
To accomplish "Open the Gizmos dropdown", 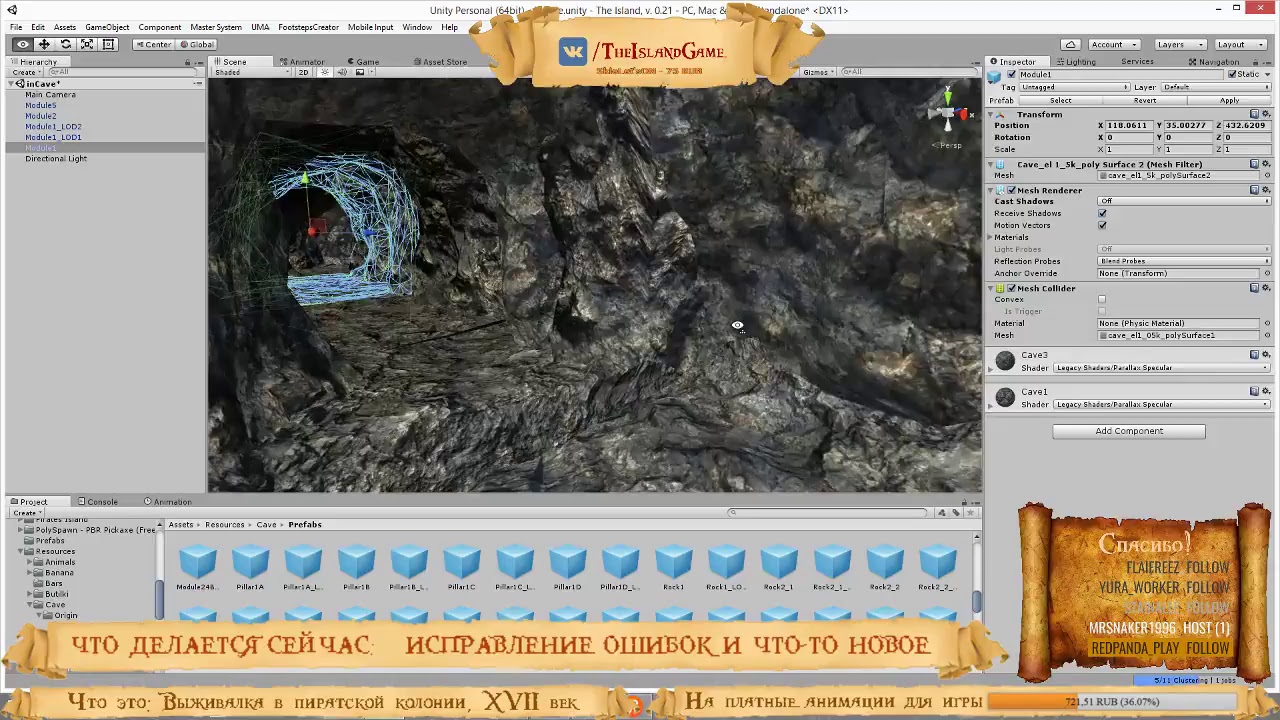I will point(818,72).
